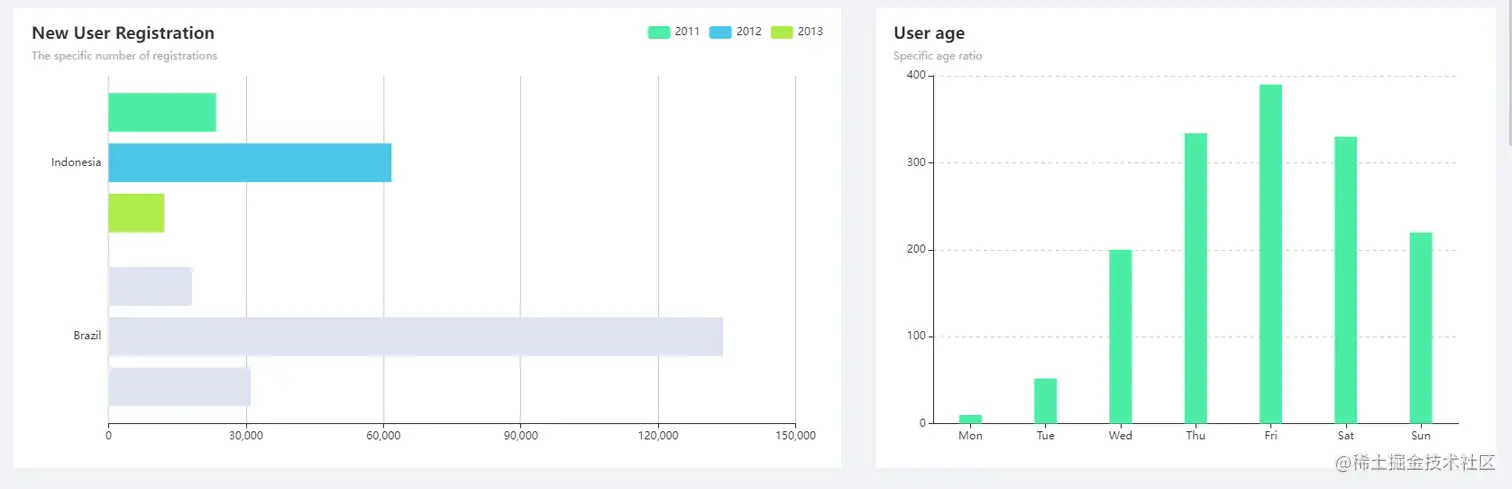
Task: Select Indonesia's green 2011 bar
Action: 162,112
